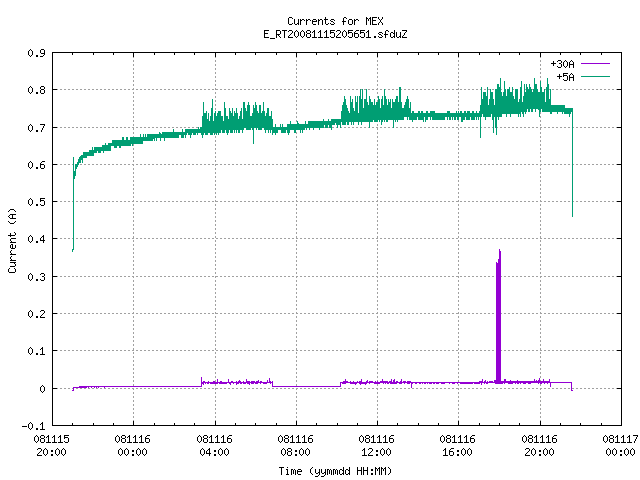Screen dimensions: 640x480
Task: Click the 0.3 y-axis tick label
Action: click(36, 277)
